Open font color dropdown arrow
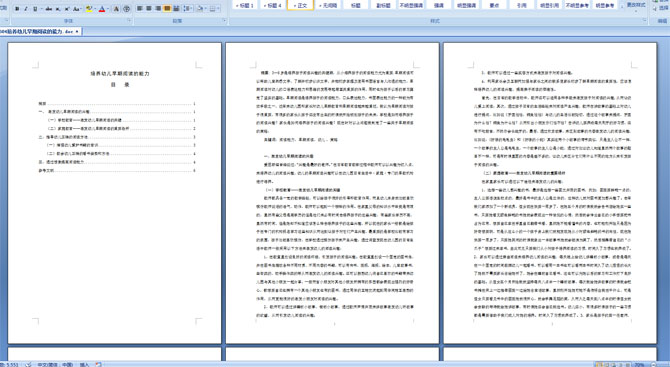 tap(108, 9)
